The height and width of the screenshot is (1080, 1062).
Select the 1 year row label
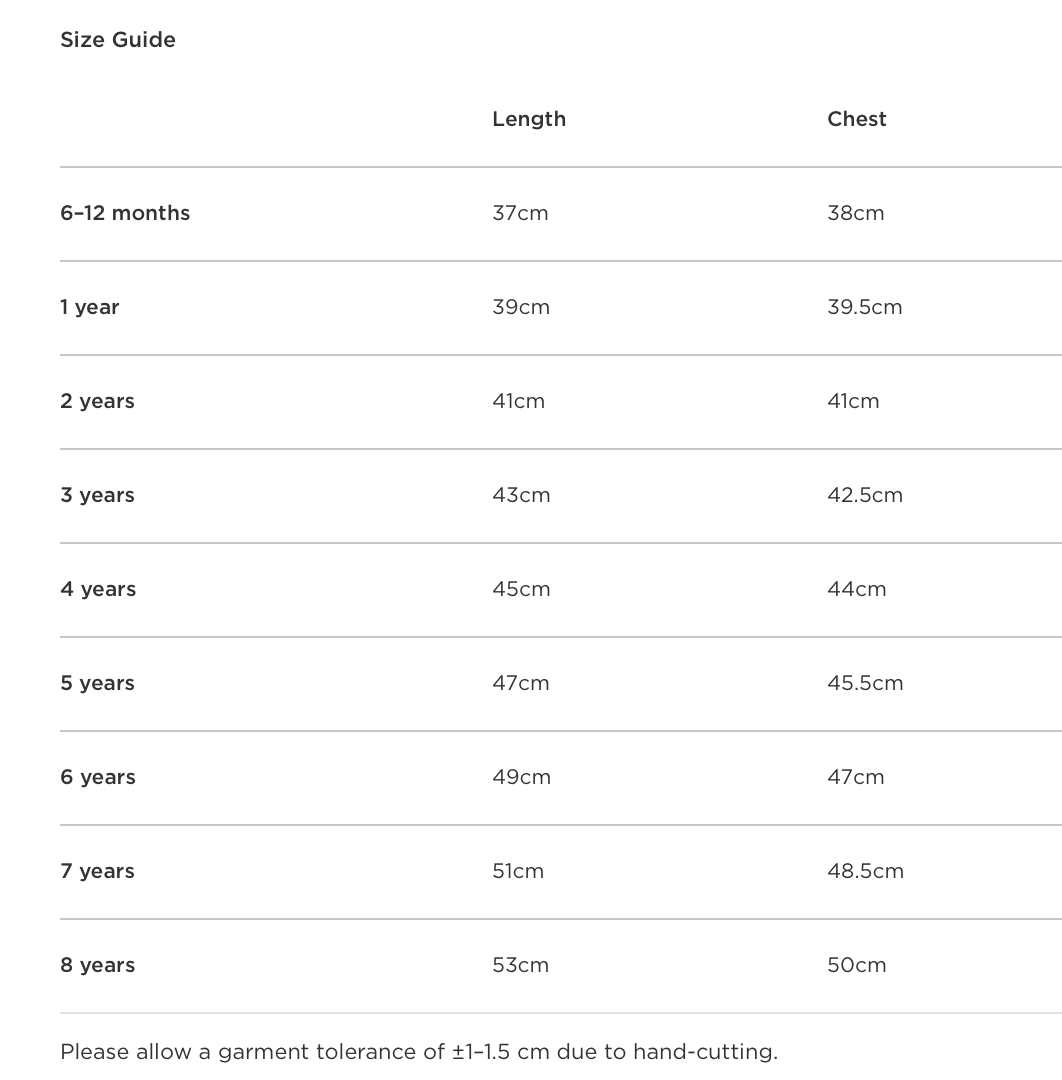(x=90, y=307)
